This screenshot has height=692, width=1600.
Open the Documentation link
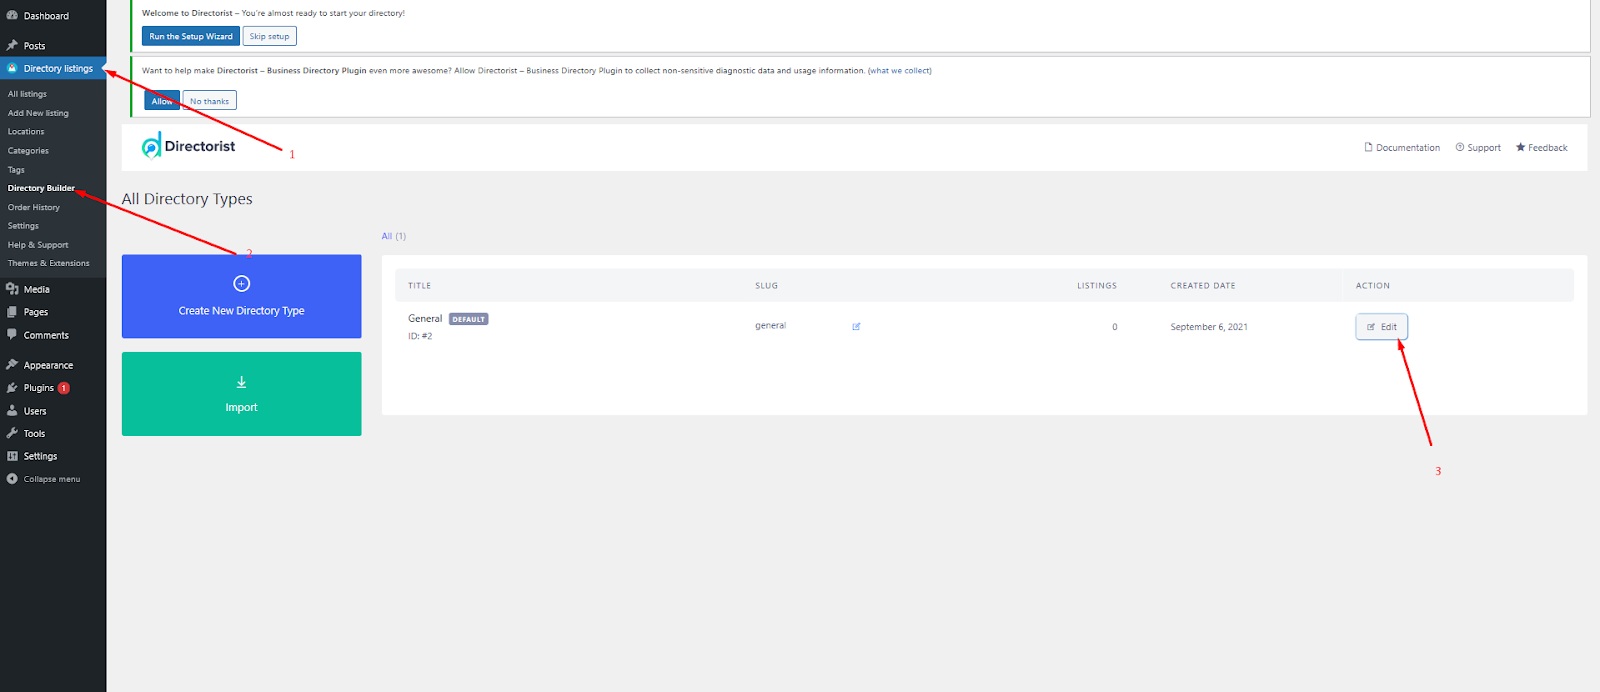point(1402,147)
